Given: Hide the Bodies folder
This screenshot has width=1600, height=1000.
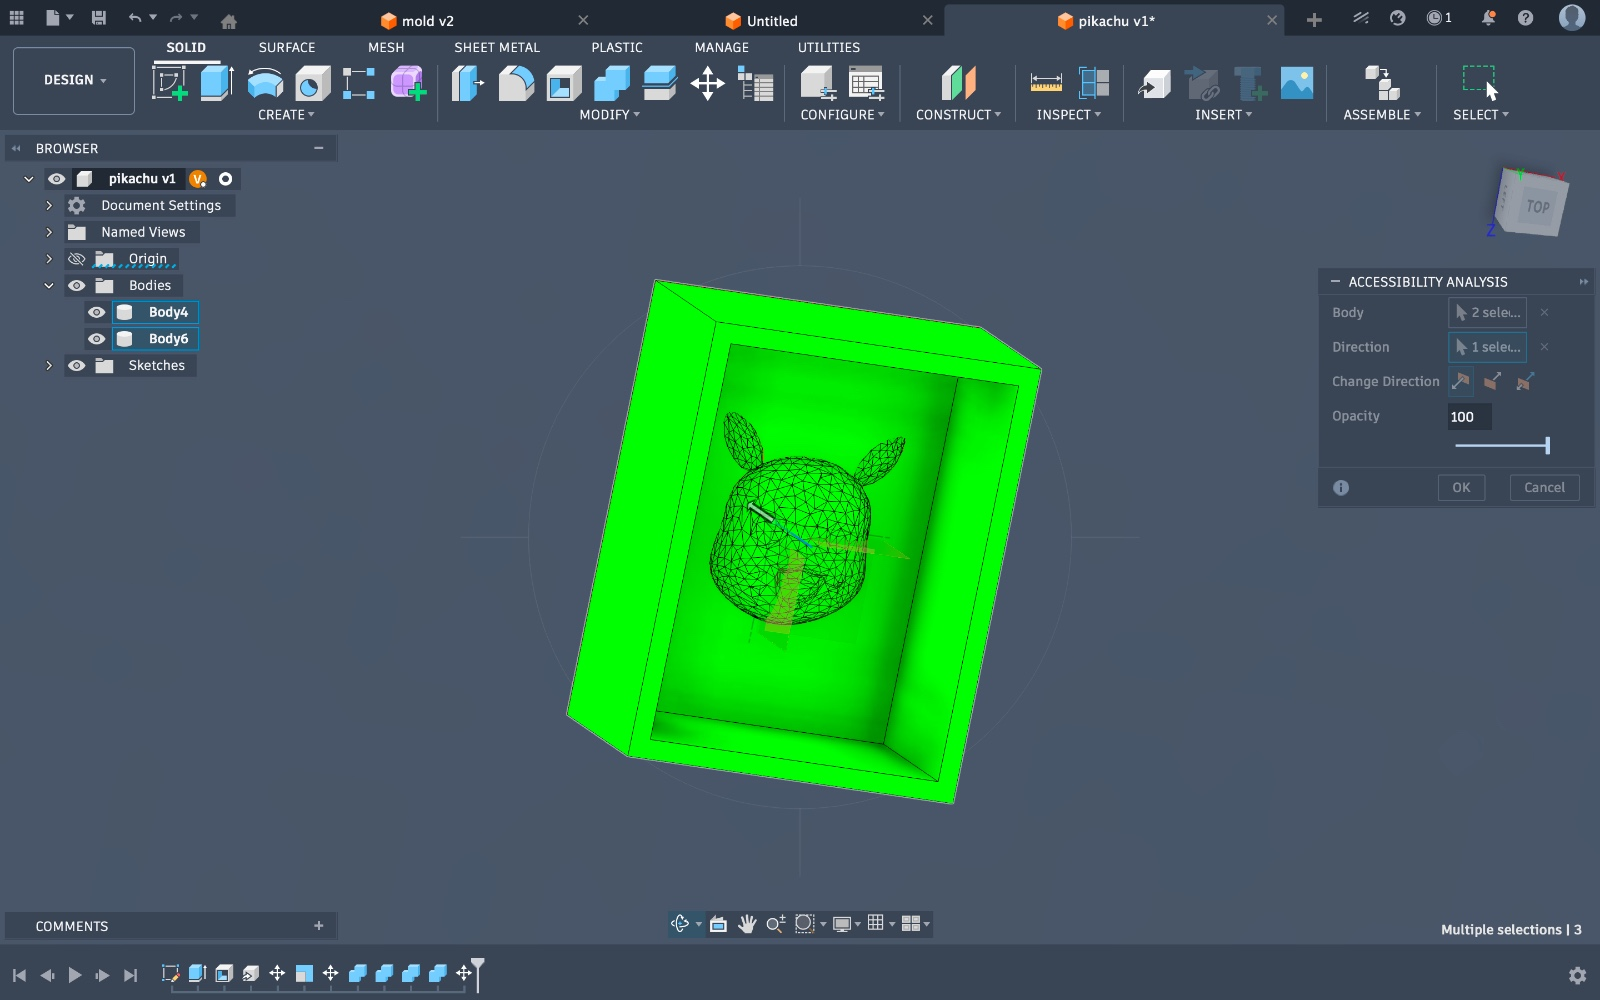Looking at the screenshot, I should coord(76,286).
